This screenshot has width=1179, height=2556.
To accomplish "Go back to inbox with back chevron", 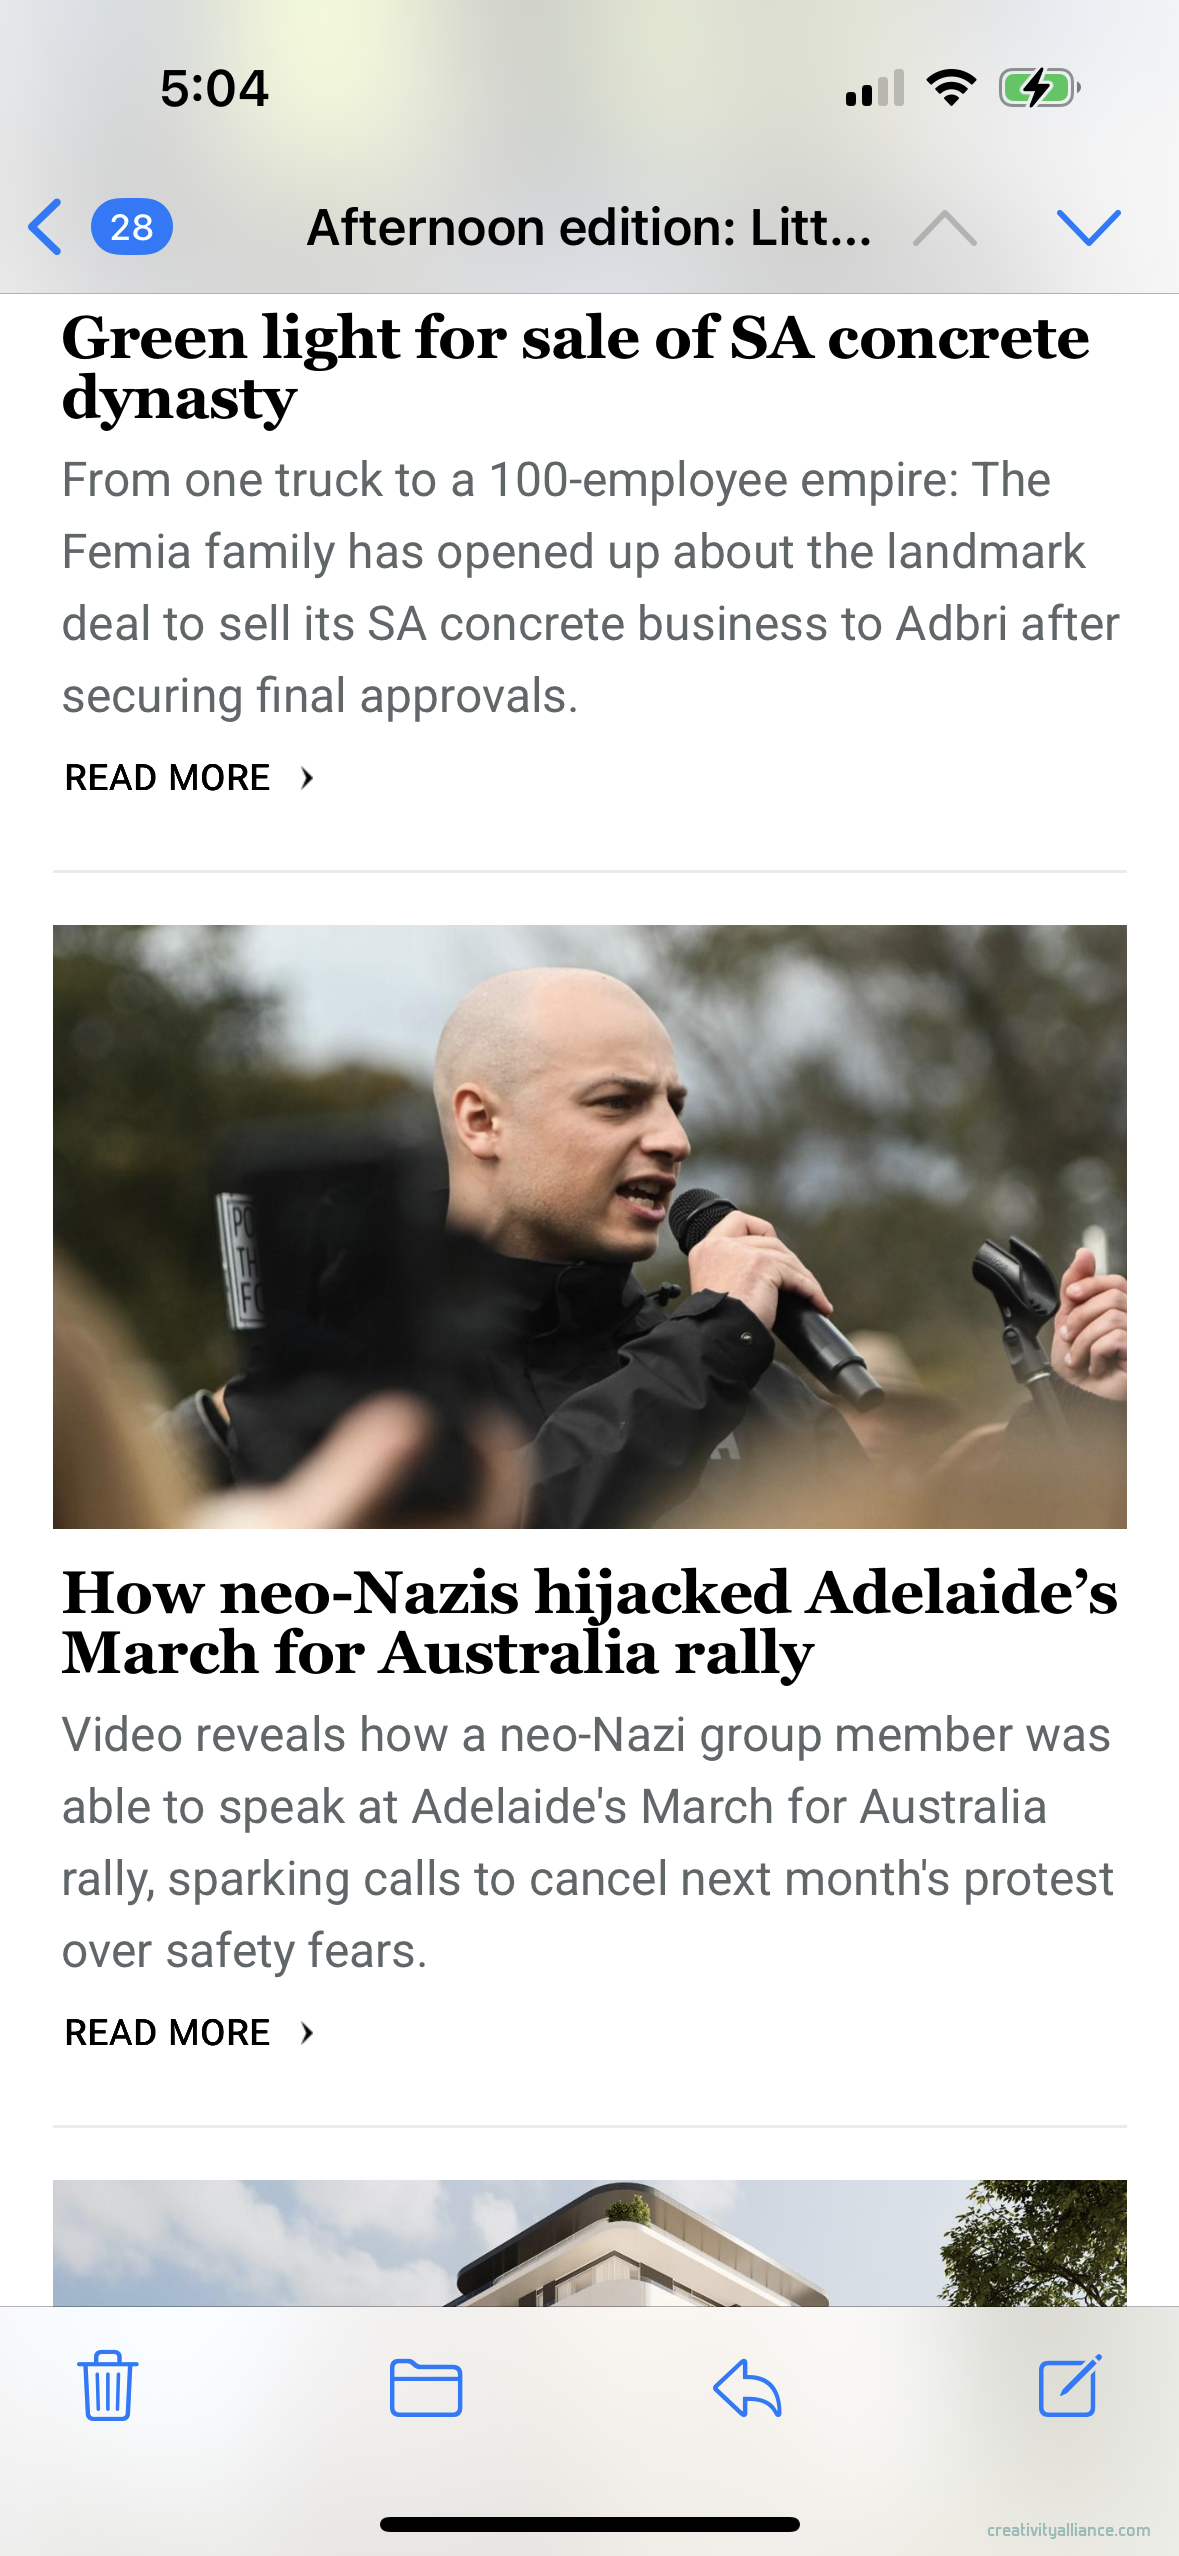I will [45, 227].
